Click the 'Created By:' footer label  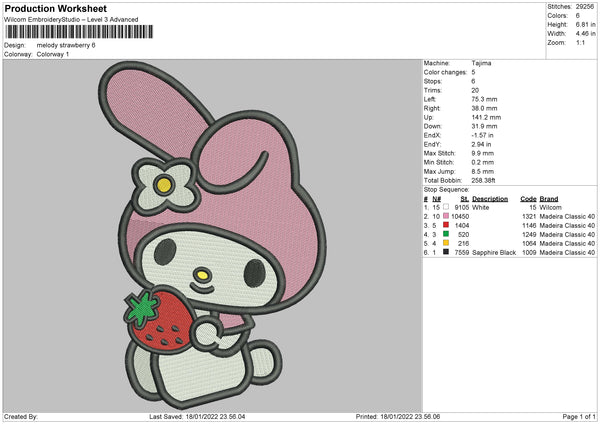click(x=21, y=416)
